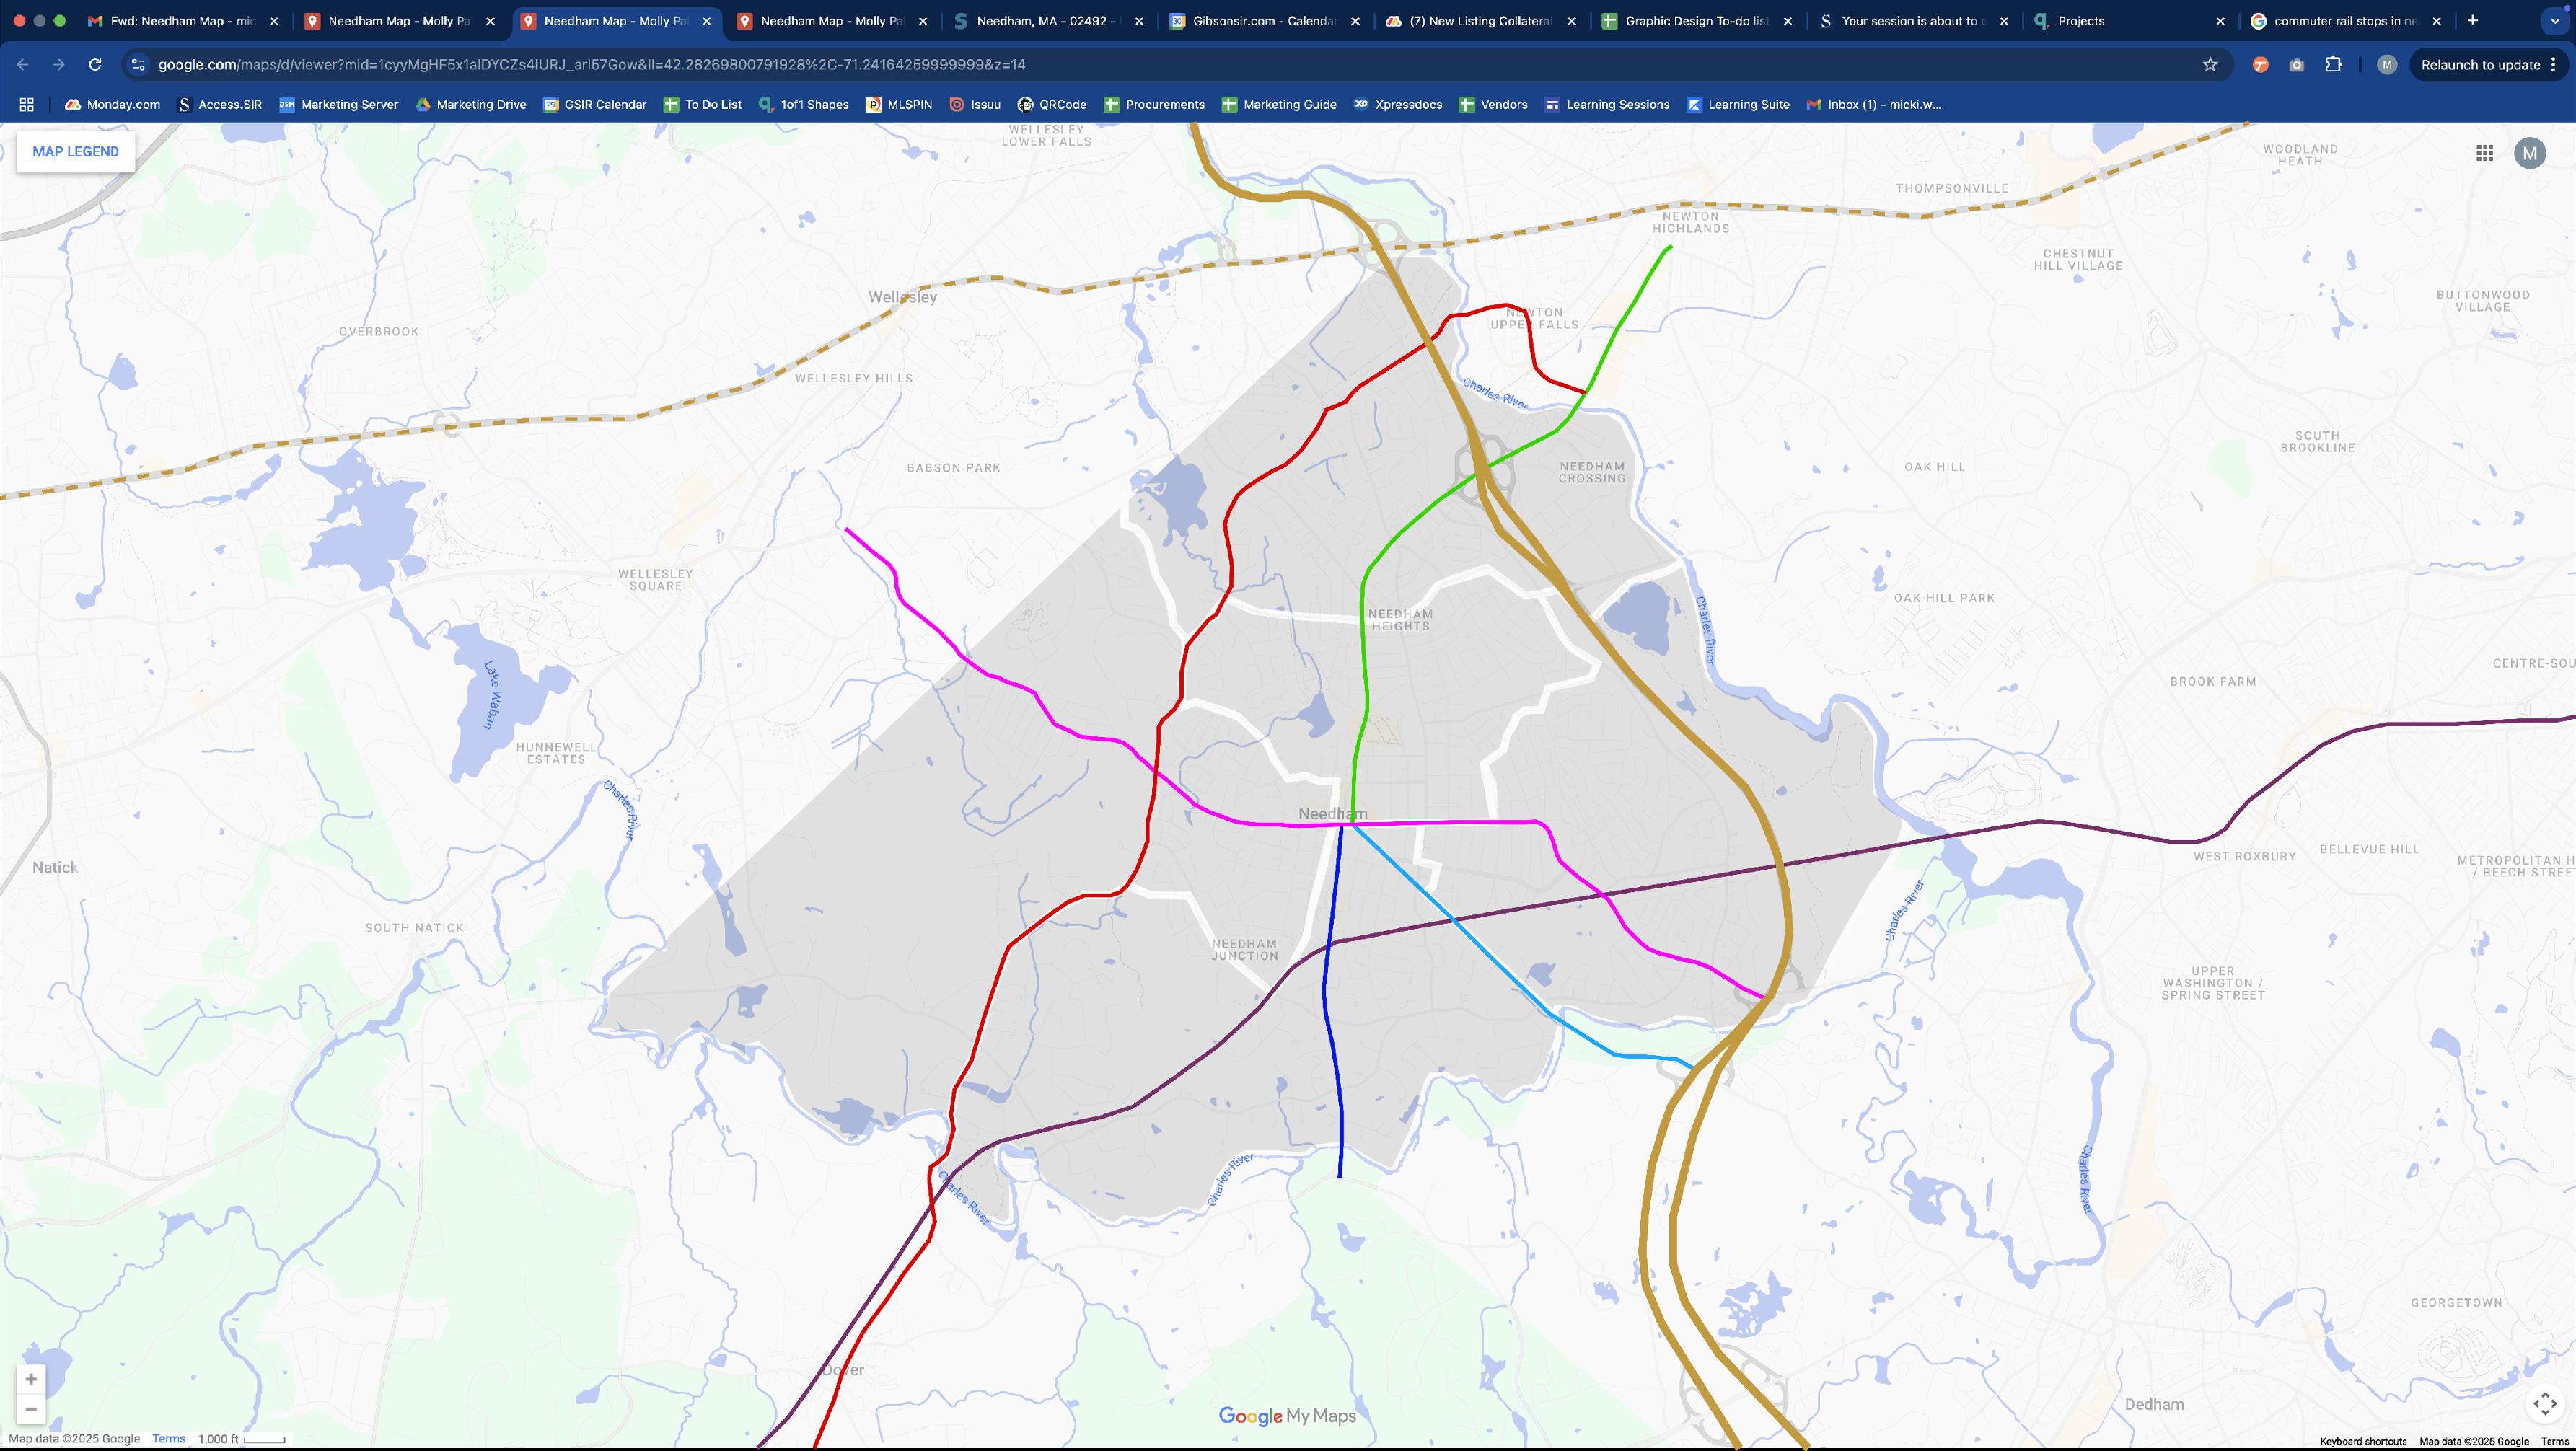
Task: Open the MAP LEGEND panel
Action: [x=75, y=152]
